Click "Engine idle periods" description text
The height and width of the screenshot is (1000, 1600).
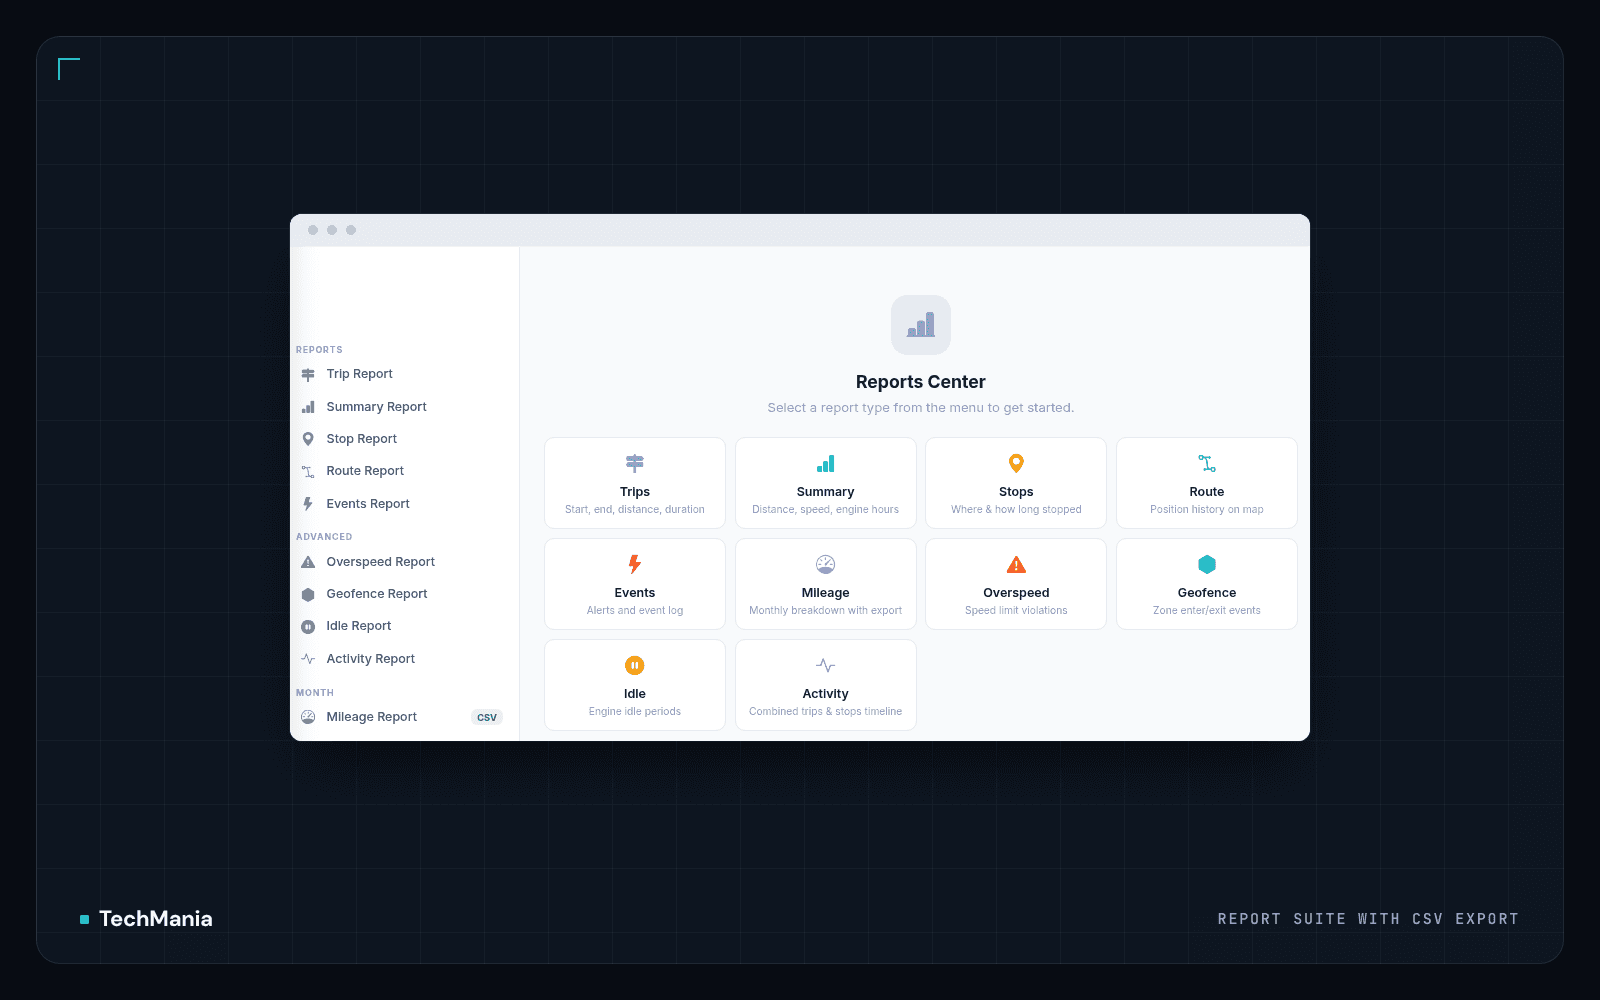tap(635, 712)
